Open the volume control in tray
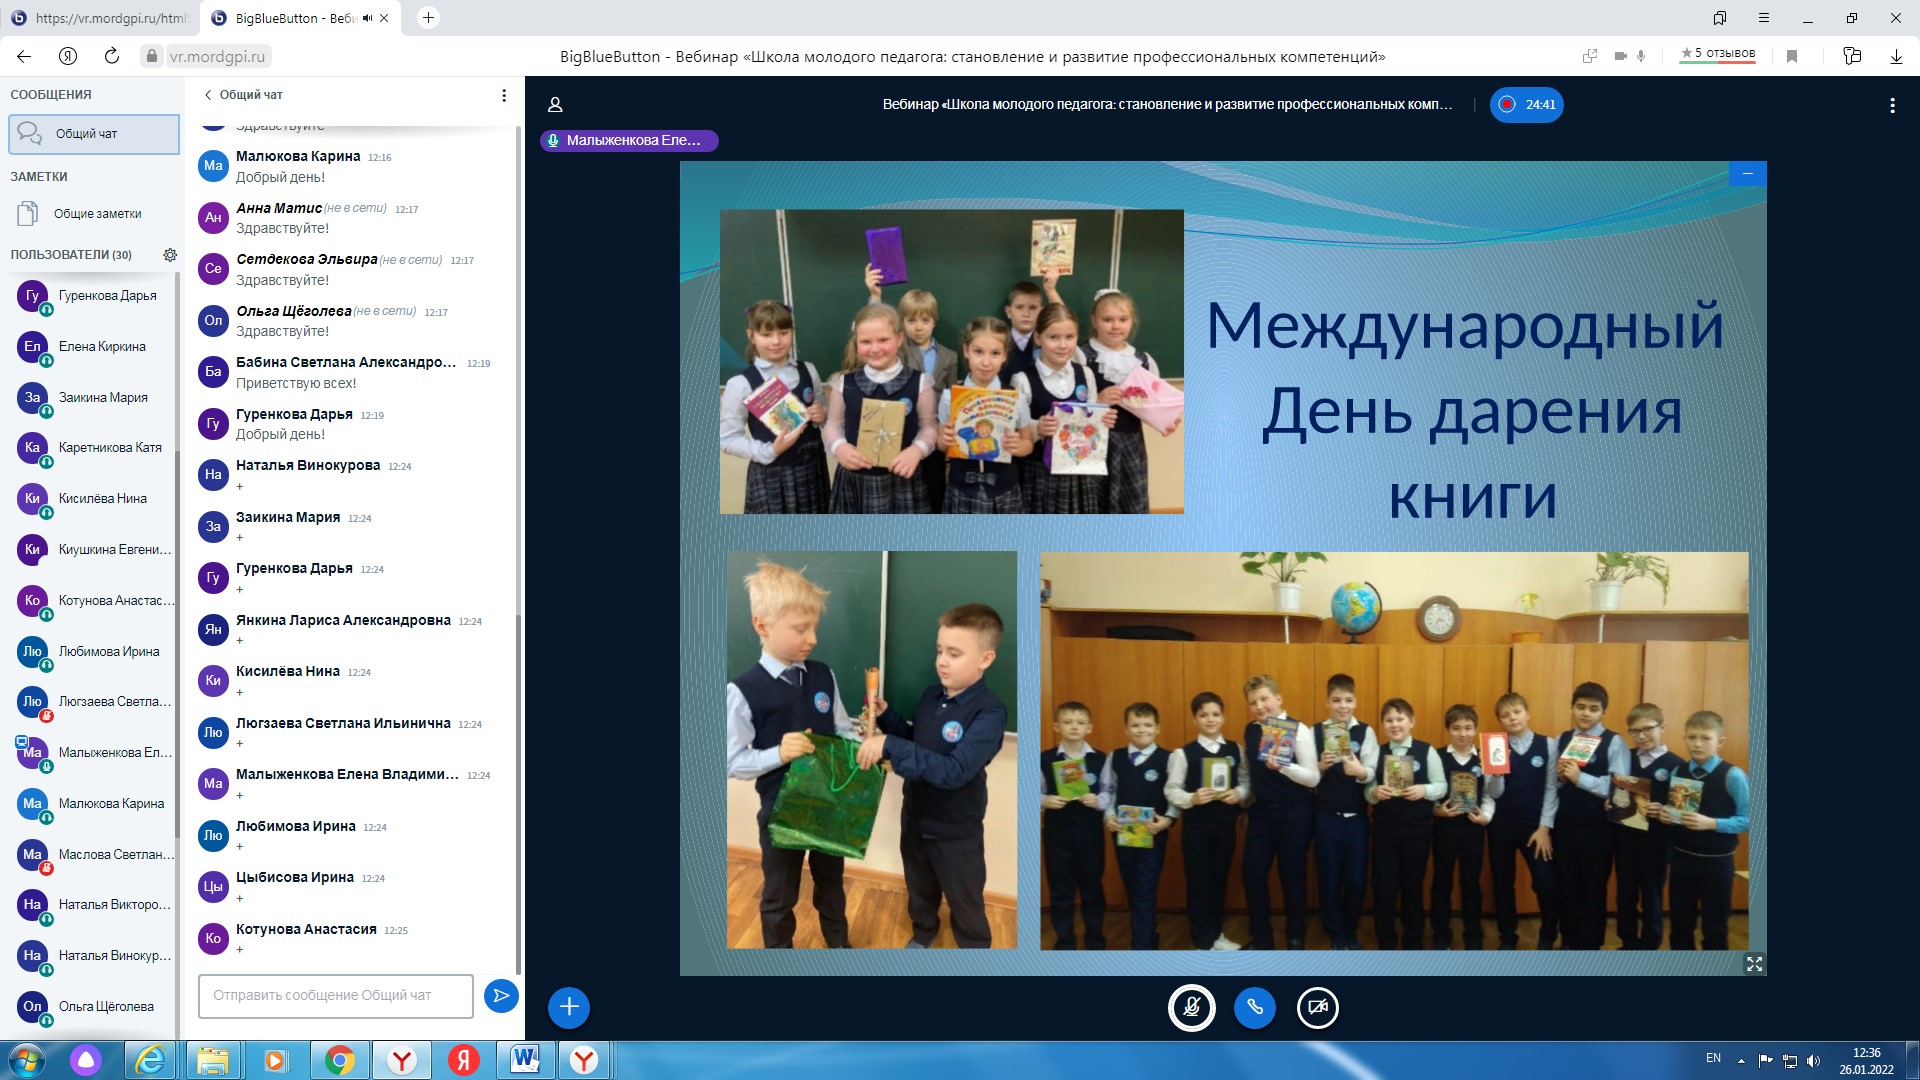This screenshot has width=1920, height=1080. coord(1814,1061)
